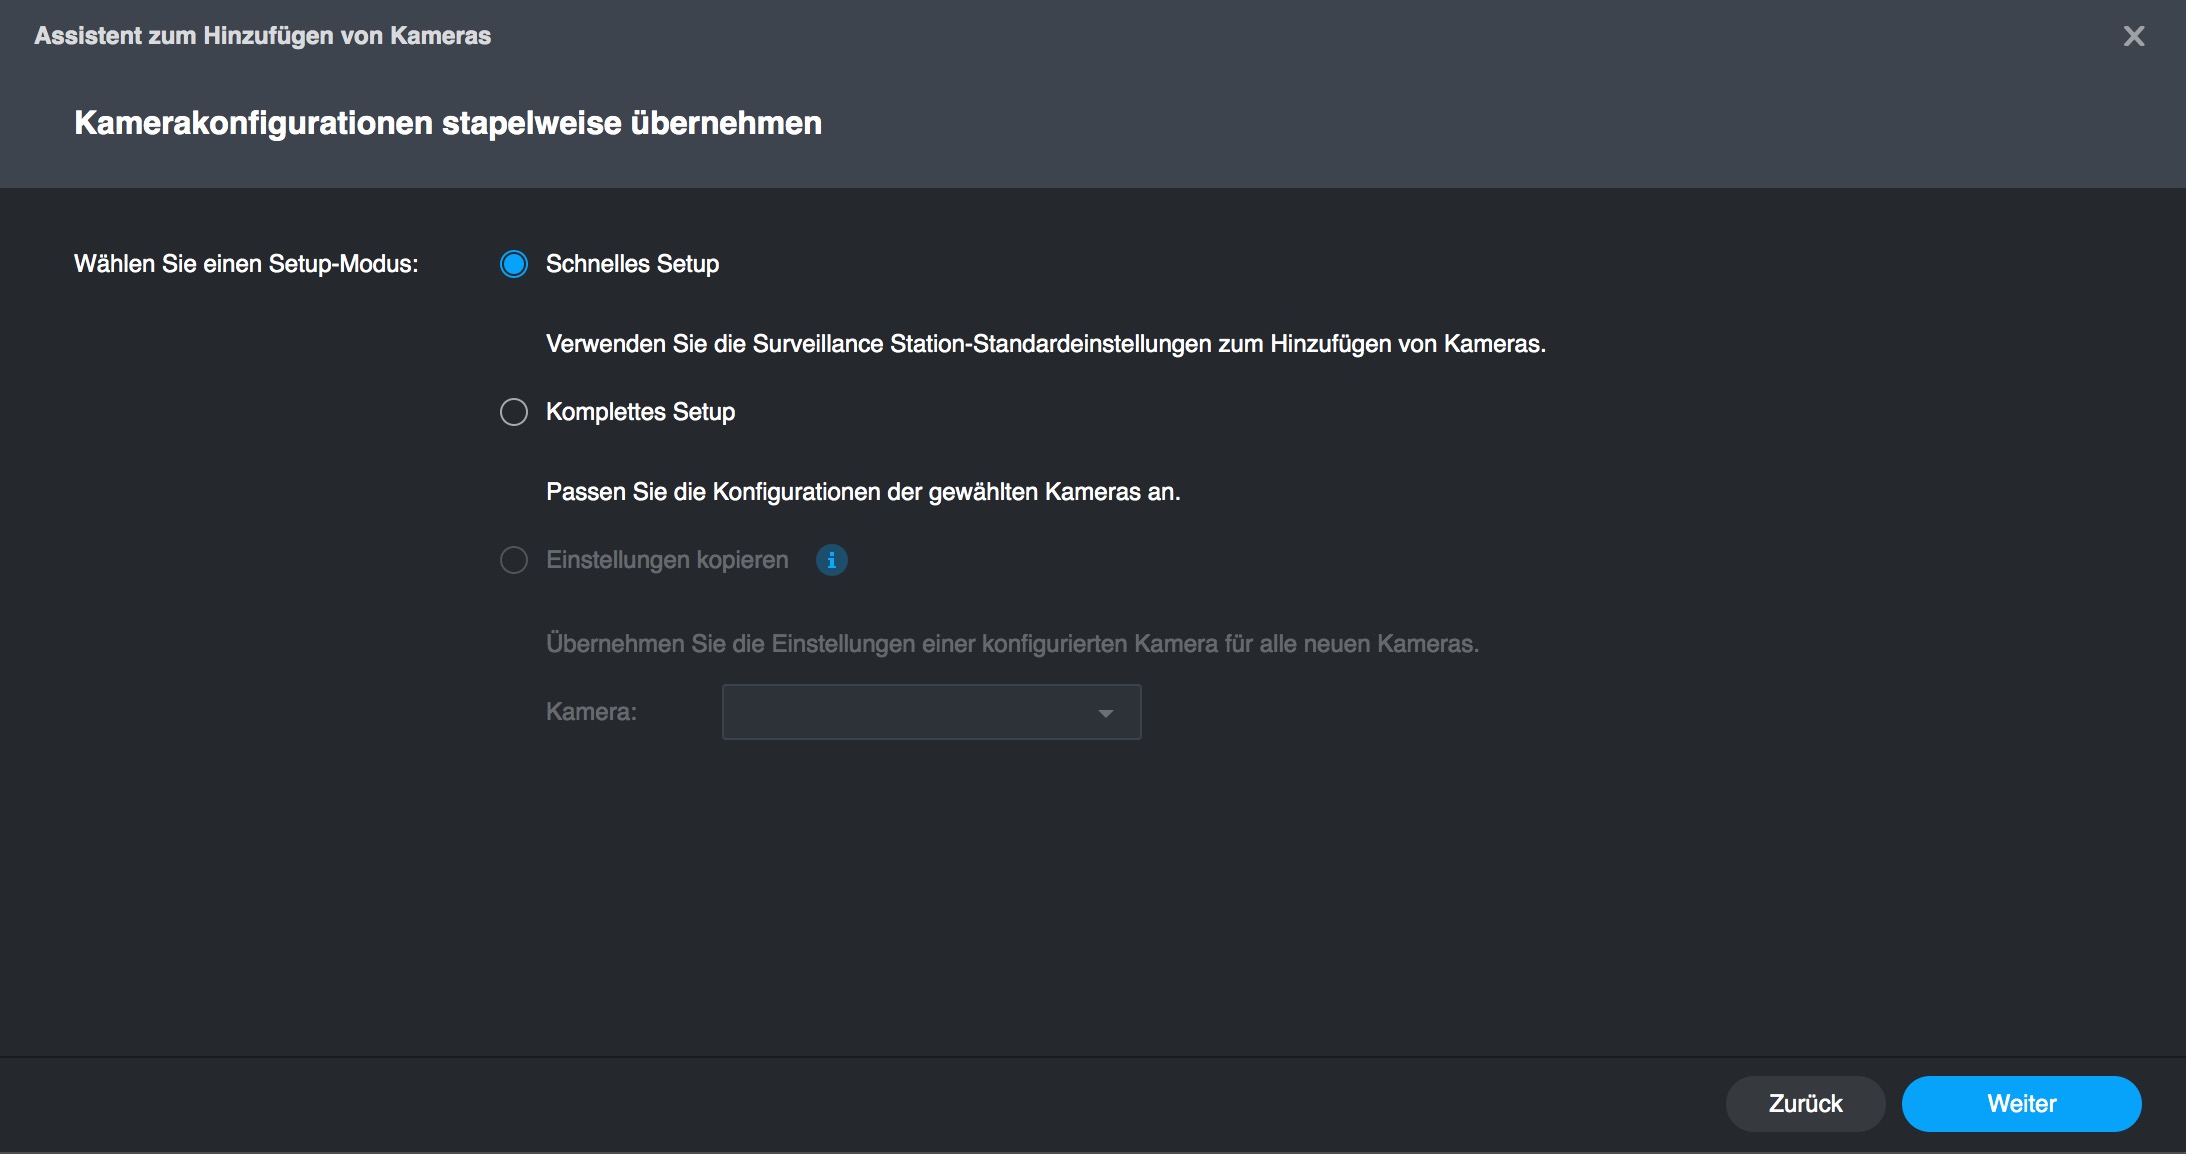Click the Komplettes Setup label text
The width and height of the screenshot is (2186, 1154).
(640, 412)
